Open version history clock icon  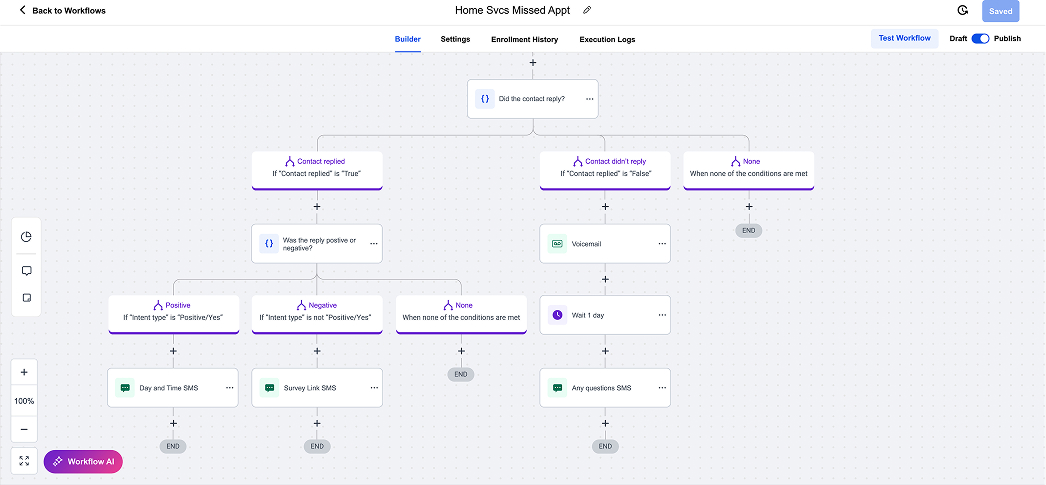coord(962,11)
